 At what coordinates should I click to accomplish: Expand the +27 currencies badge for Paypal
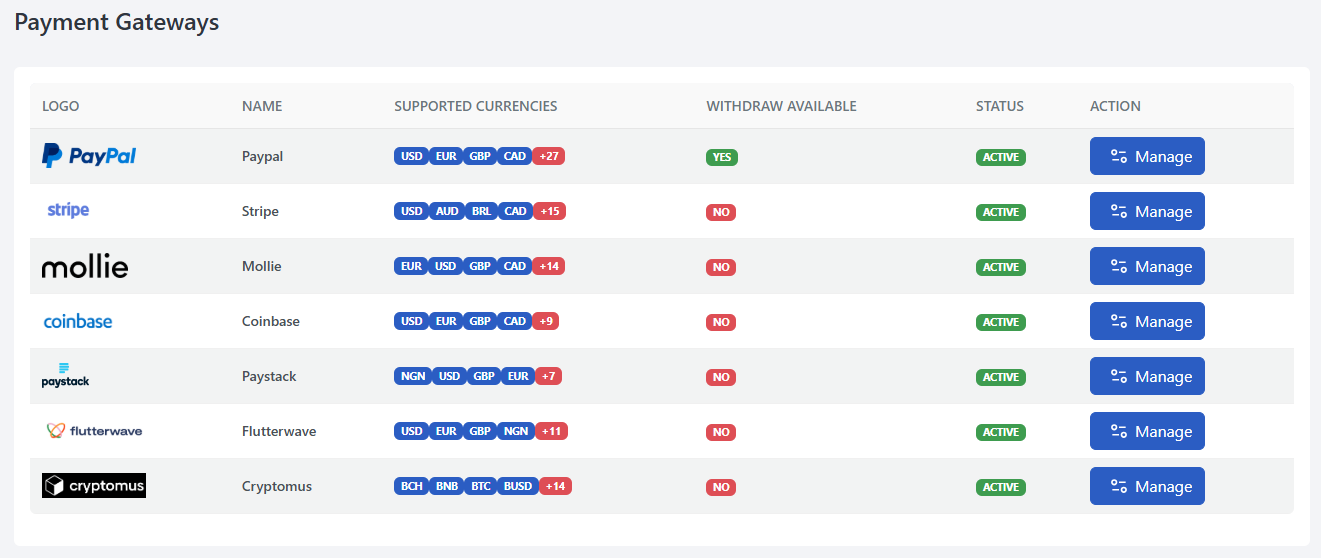coord(548,156)
